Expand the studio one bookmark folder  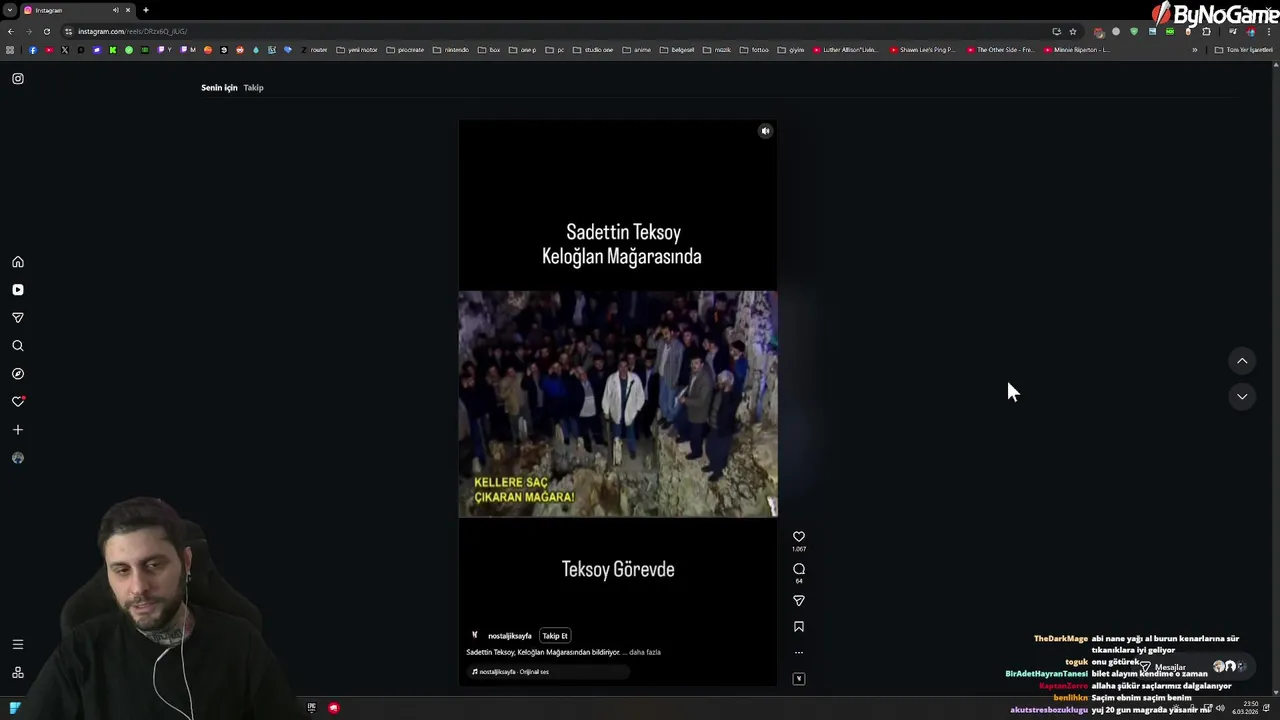[x=593, y=50]
